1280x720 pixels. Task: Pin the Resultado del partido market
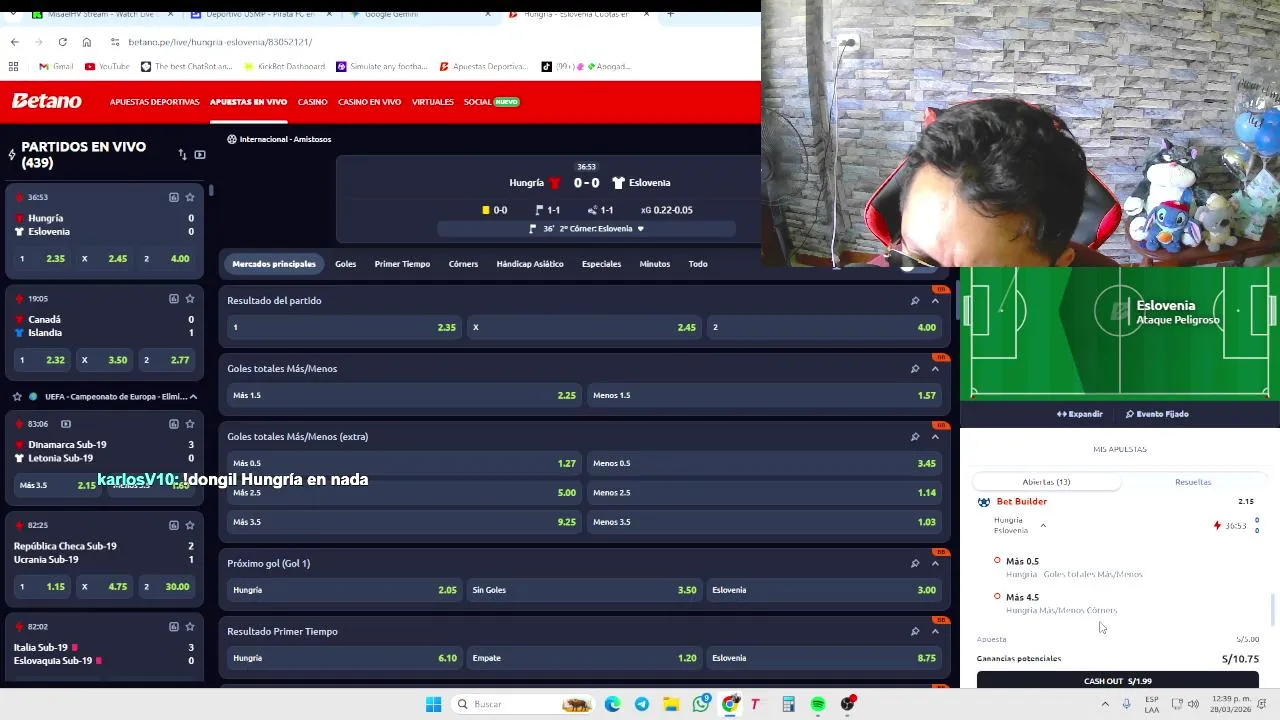tap(914, 300)
